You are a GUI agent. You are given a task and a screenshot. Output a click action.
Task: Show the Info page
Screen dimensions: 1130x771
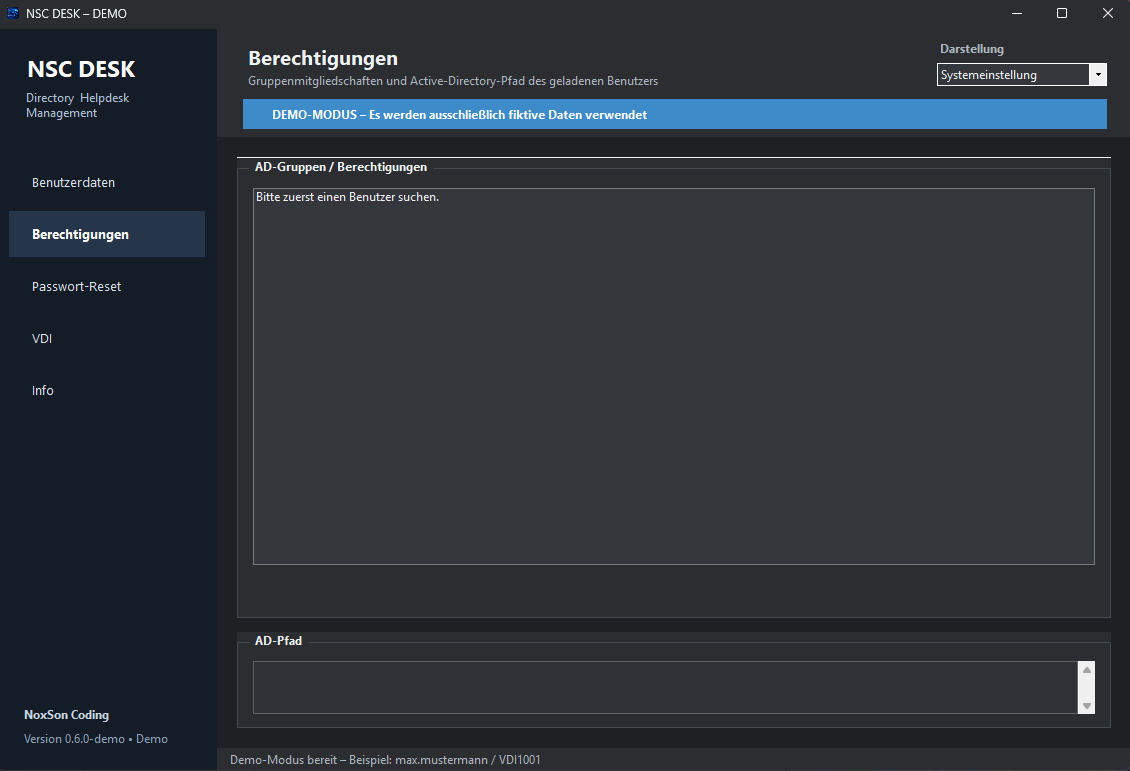point(107,390)
